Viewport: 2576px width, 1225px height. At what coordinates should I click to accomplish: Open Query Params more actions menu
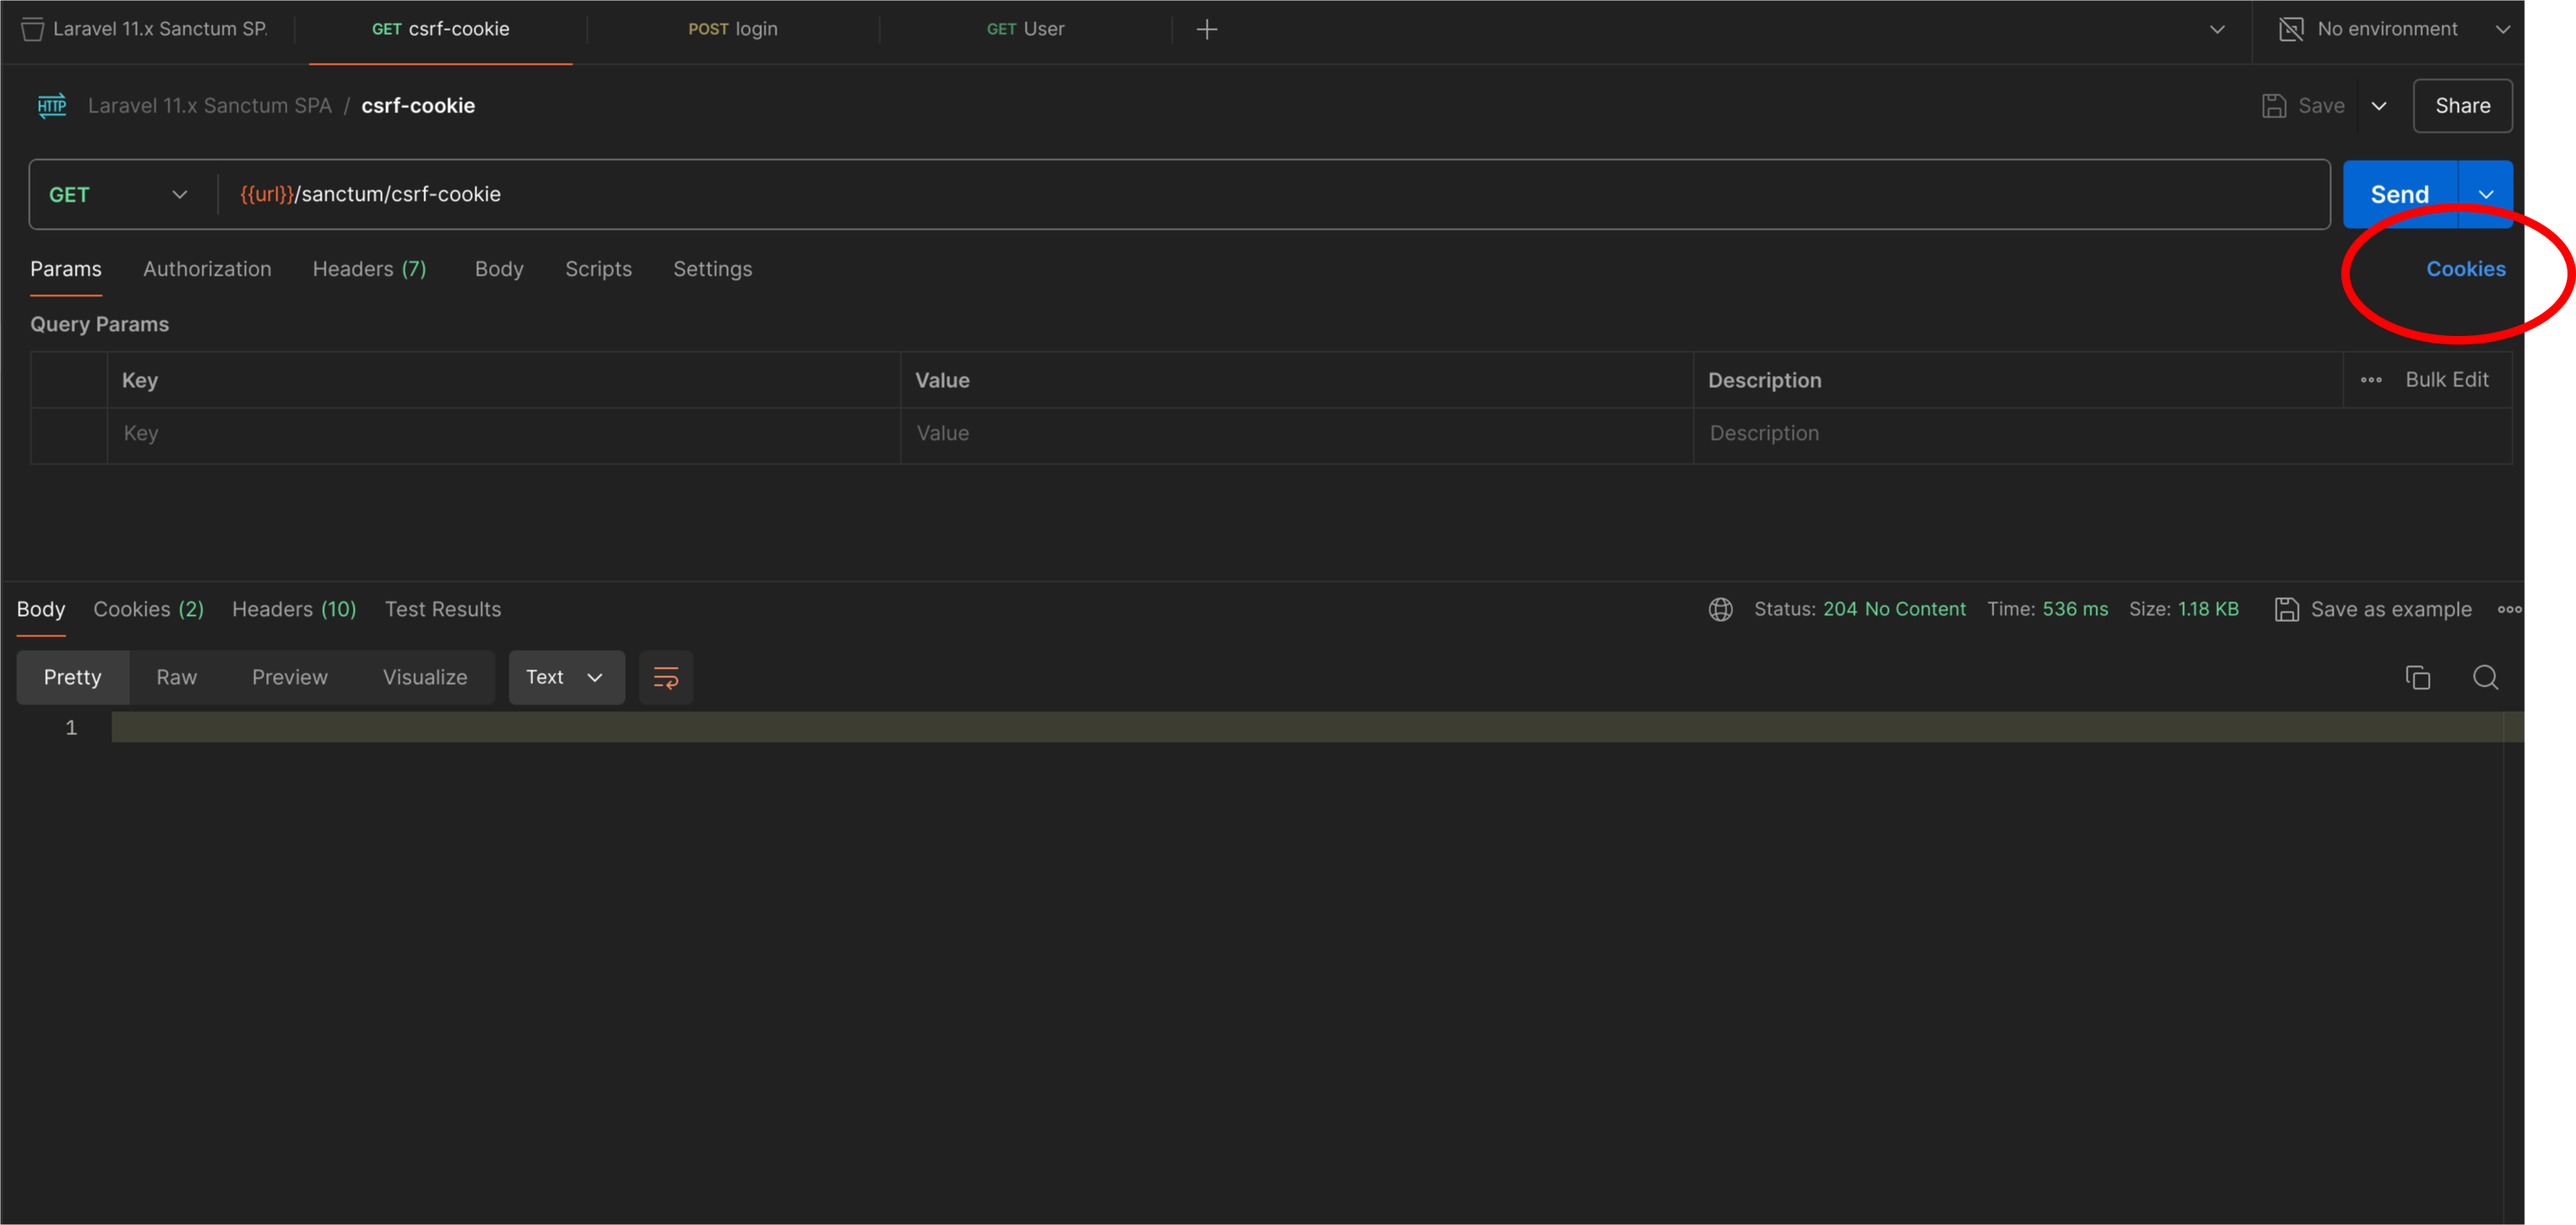tap(2372, 380)
